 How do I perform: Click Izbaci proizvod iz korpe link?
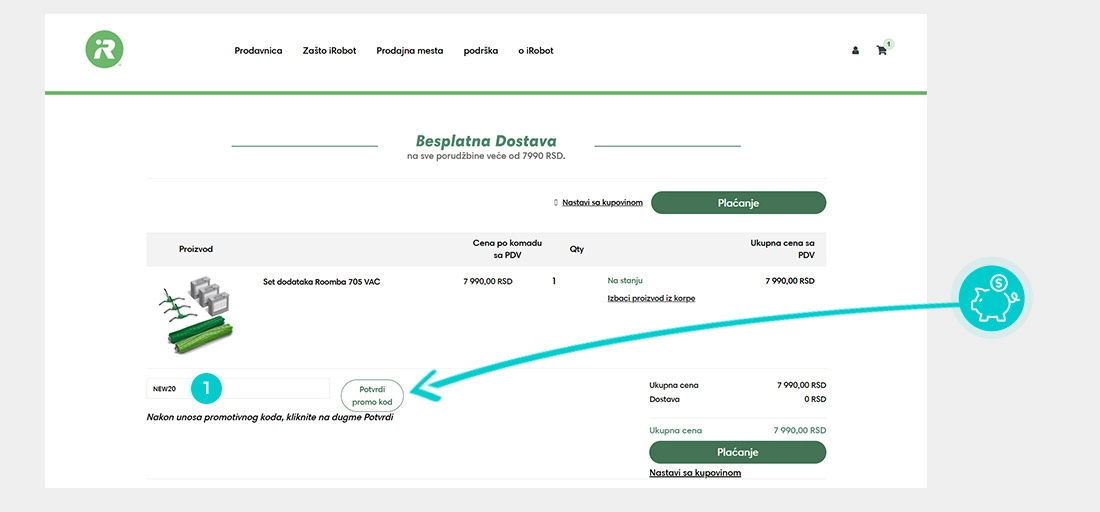(x=651, y=298)
